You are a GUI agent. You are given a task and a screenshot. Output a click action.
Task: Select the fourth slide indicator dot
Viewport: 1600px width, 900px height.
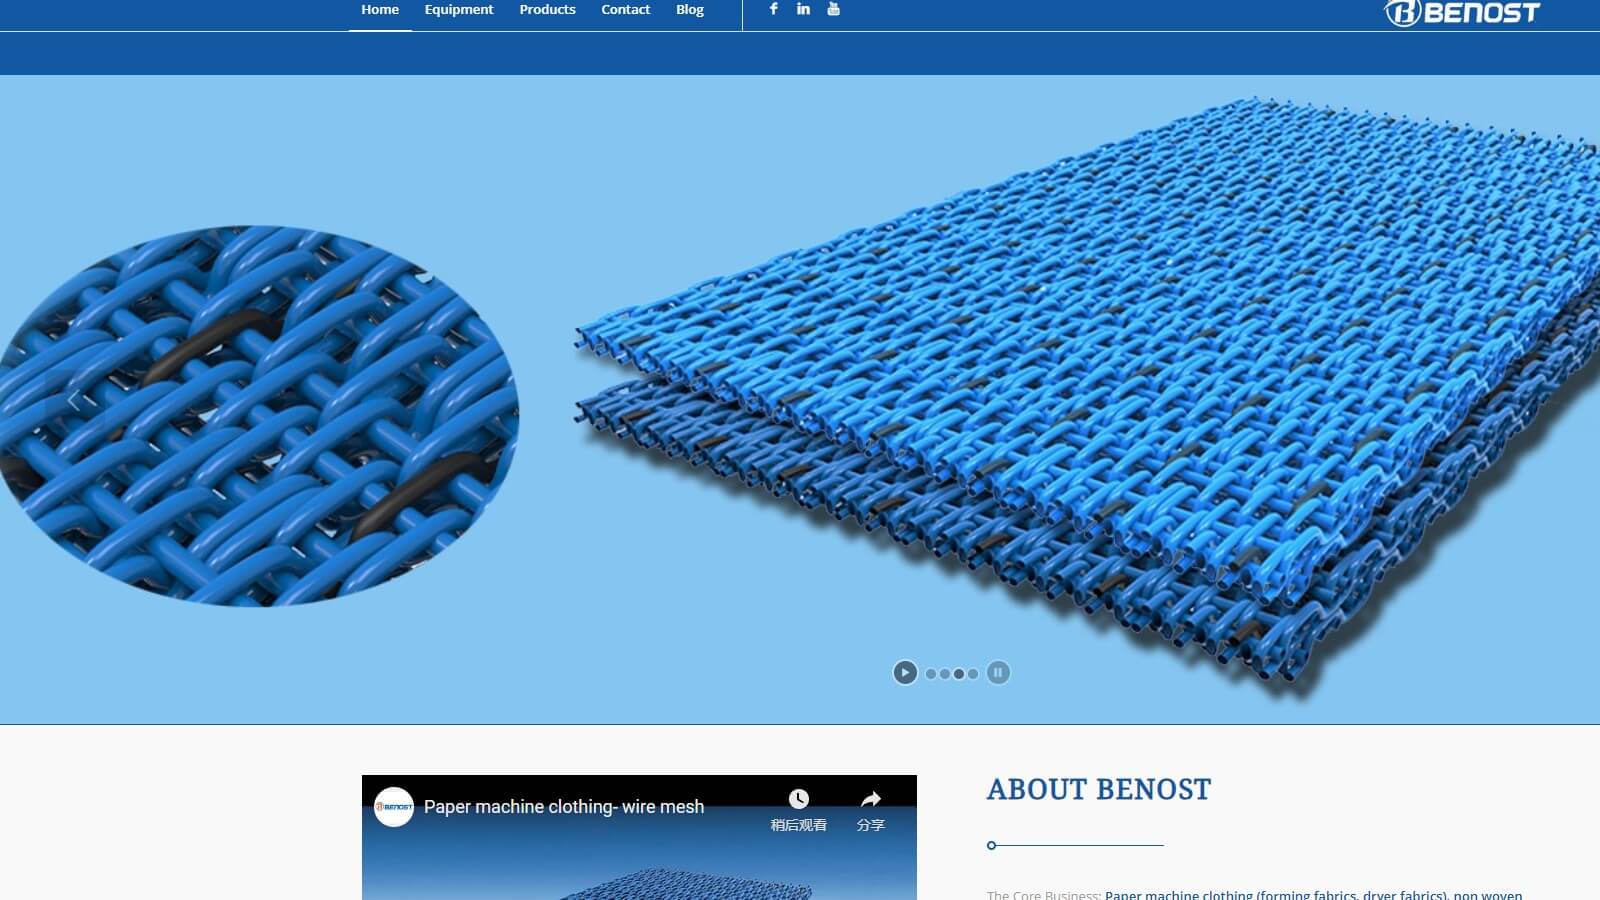click(x=973, y=674)
